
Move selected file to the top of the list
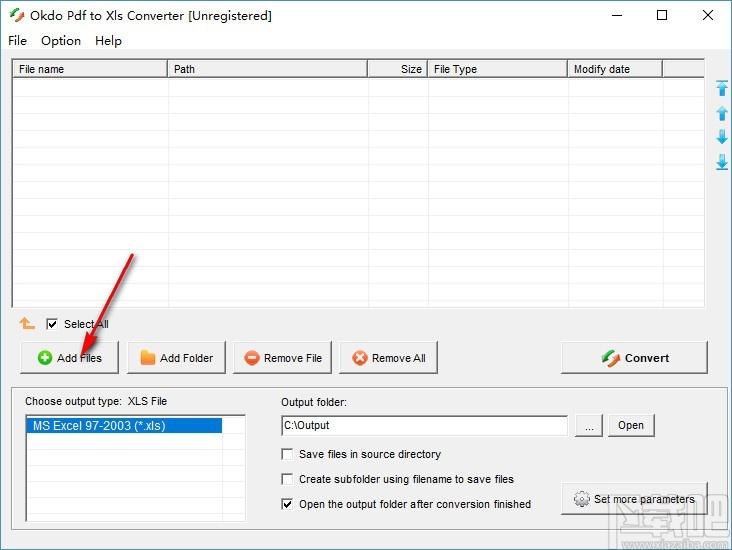[x=721, y=88]
